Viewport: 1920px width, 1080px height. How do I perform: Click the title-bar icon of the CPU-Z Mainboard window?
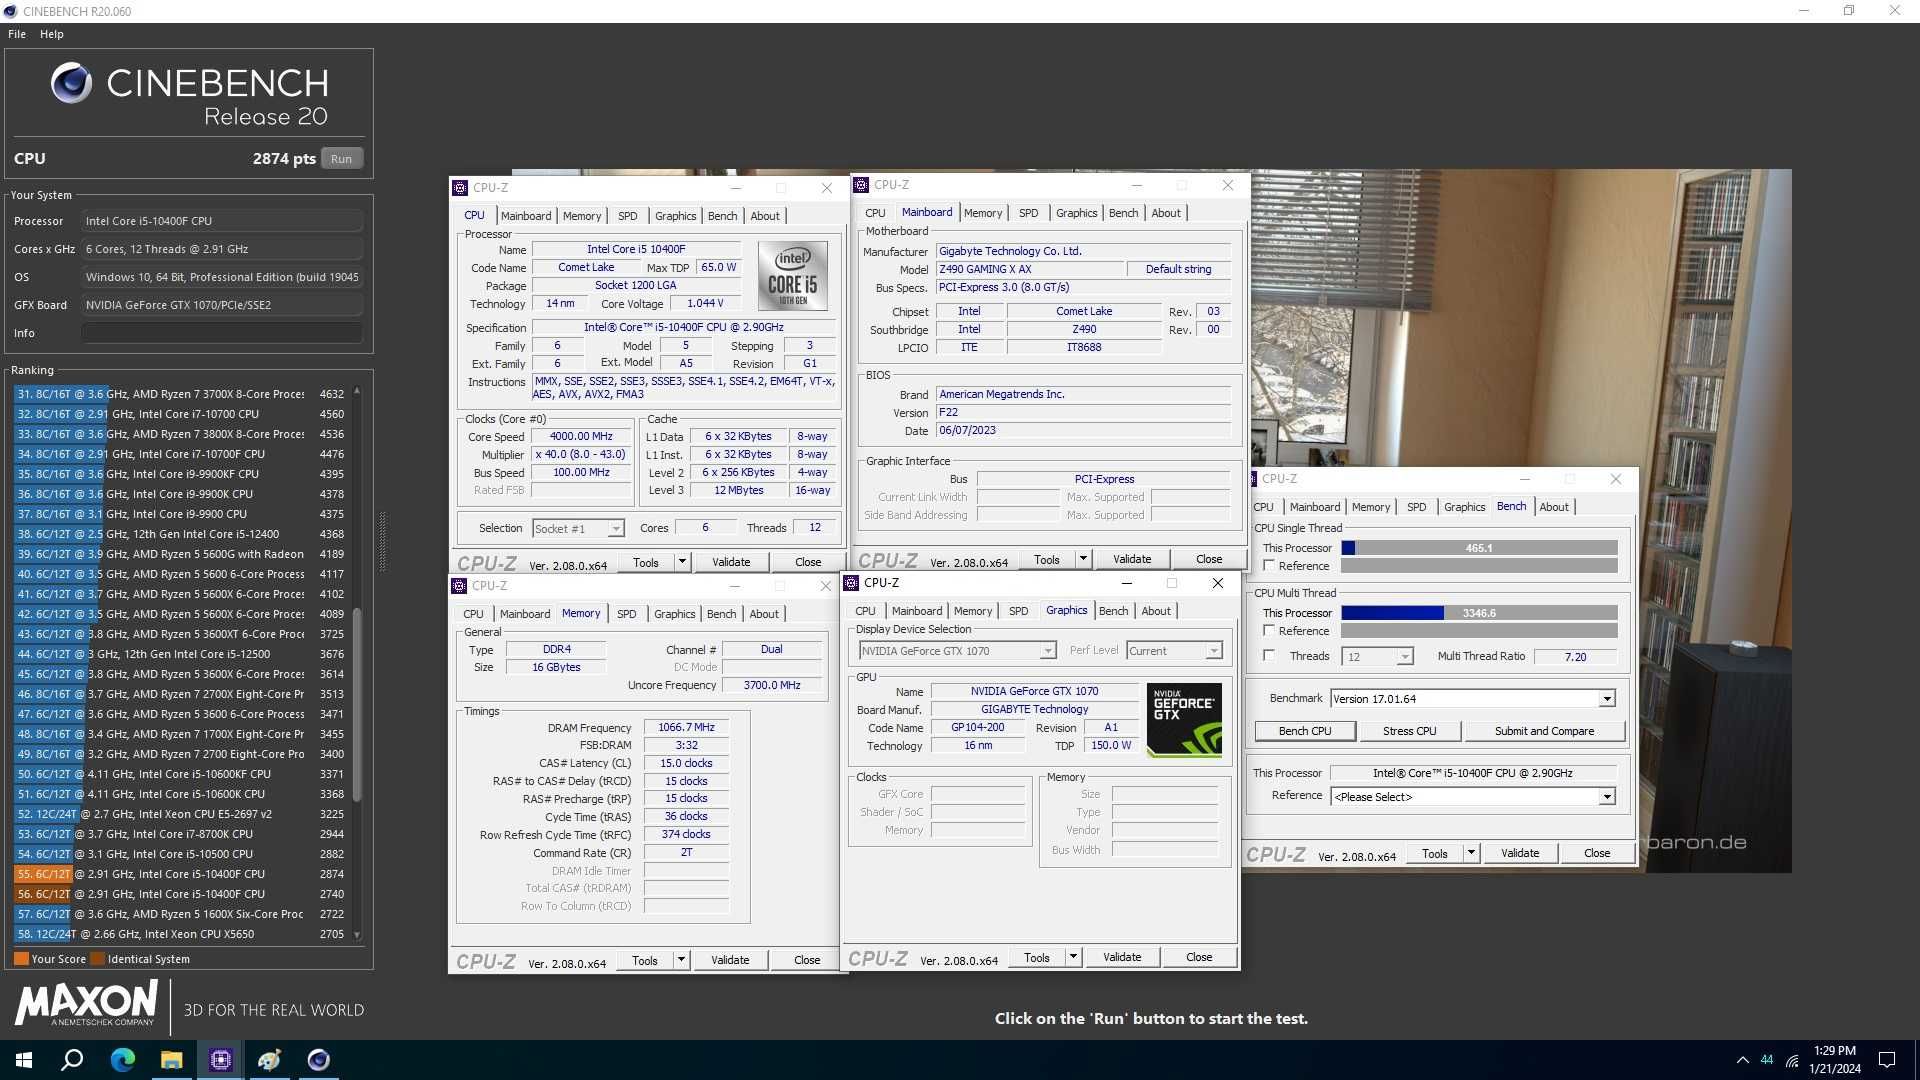pyautogui.click(x=861, y=185)
